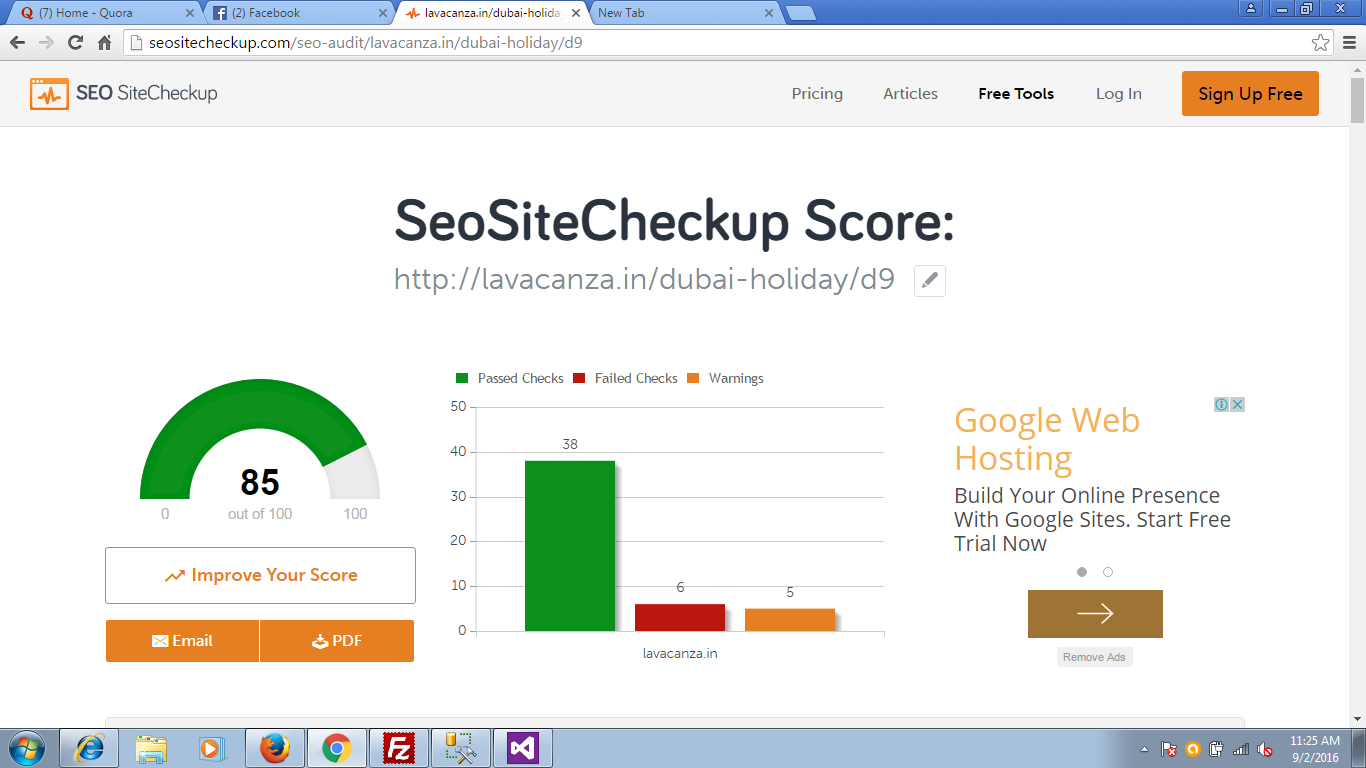Select the first ad carousel dot
Image resolution: width=1366 pixels, height=768 pixels.
[x=1082, y=572]
